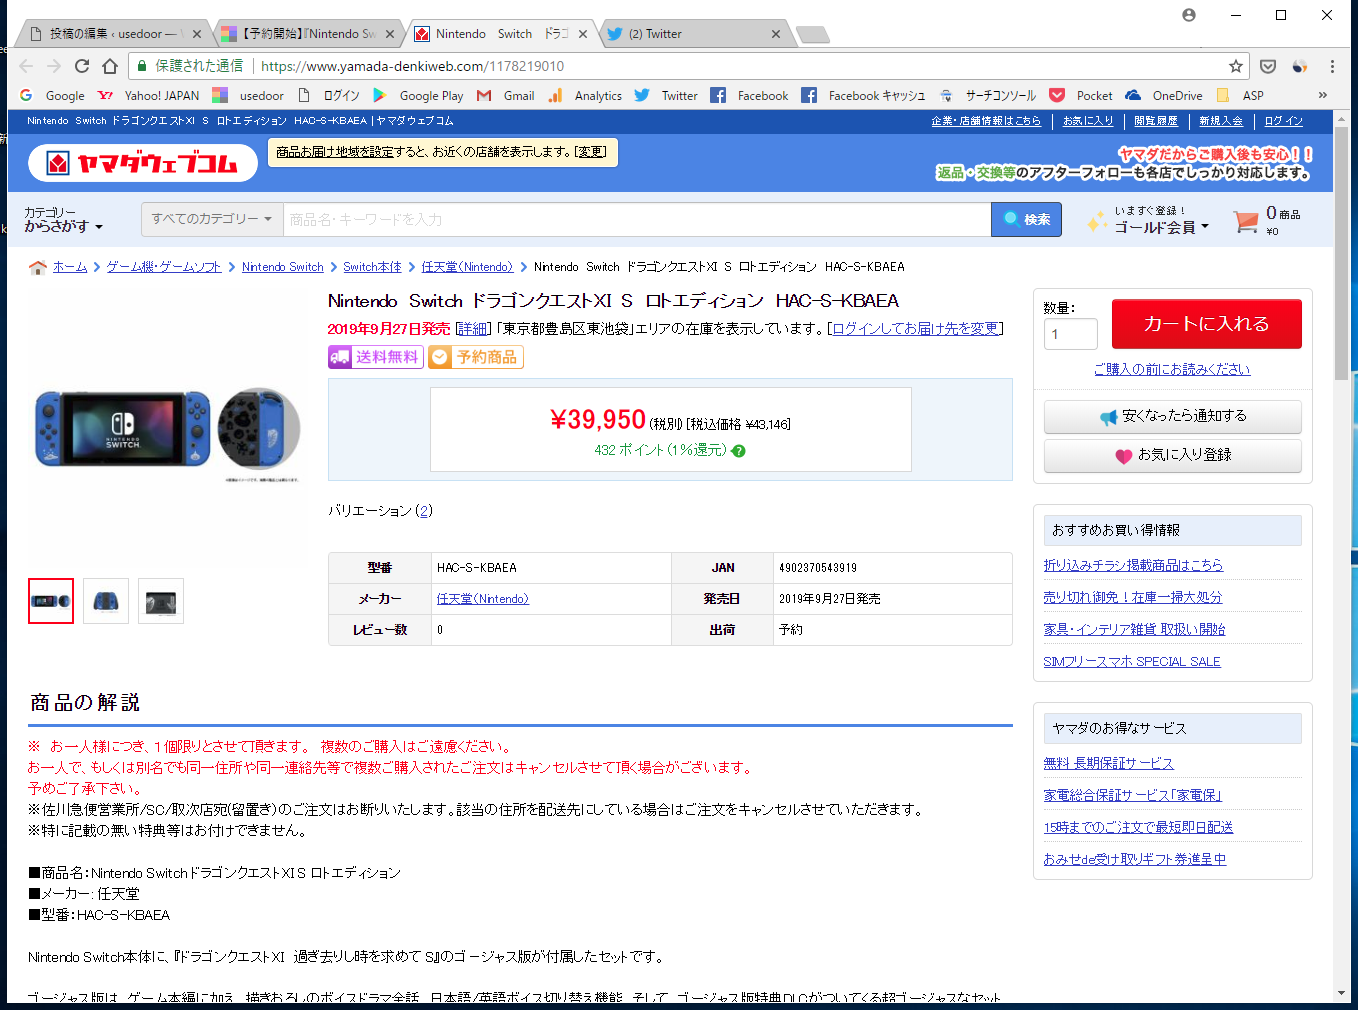Screen dimensions: 1358x1010
Task: Open the ログインしてお届け先を変更 link
Action: pos(915,329)
